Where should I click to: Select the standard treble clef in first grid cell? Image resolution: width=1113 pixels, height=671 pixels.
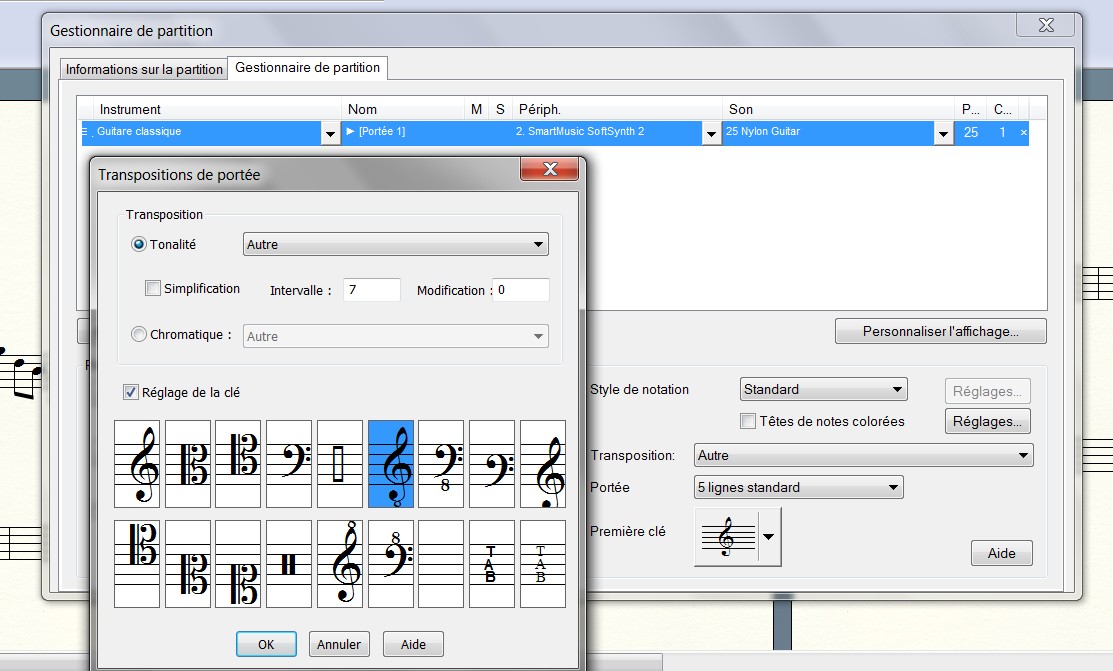138,464
